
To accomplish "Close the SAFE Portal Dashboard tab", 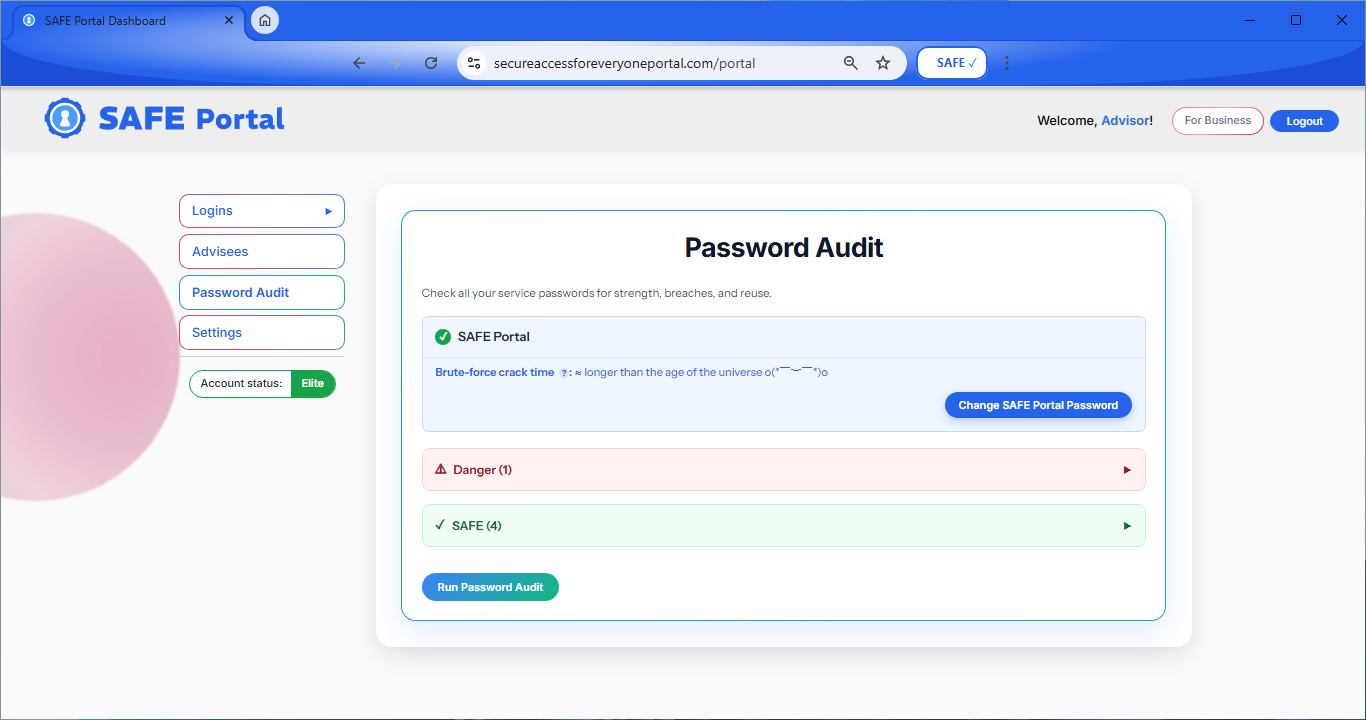I will tap(229, 20).
